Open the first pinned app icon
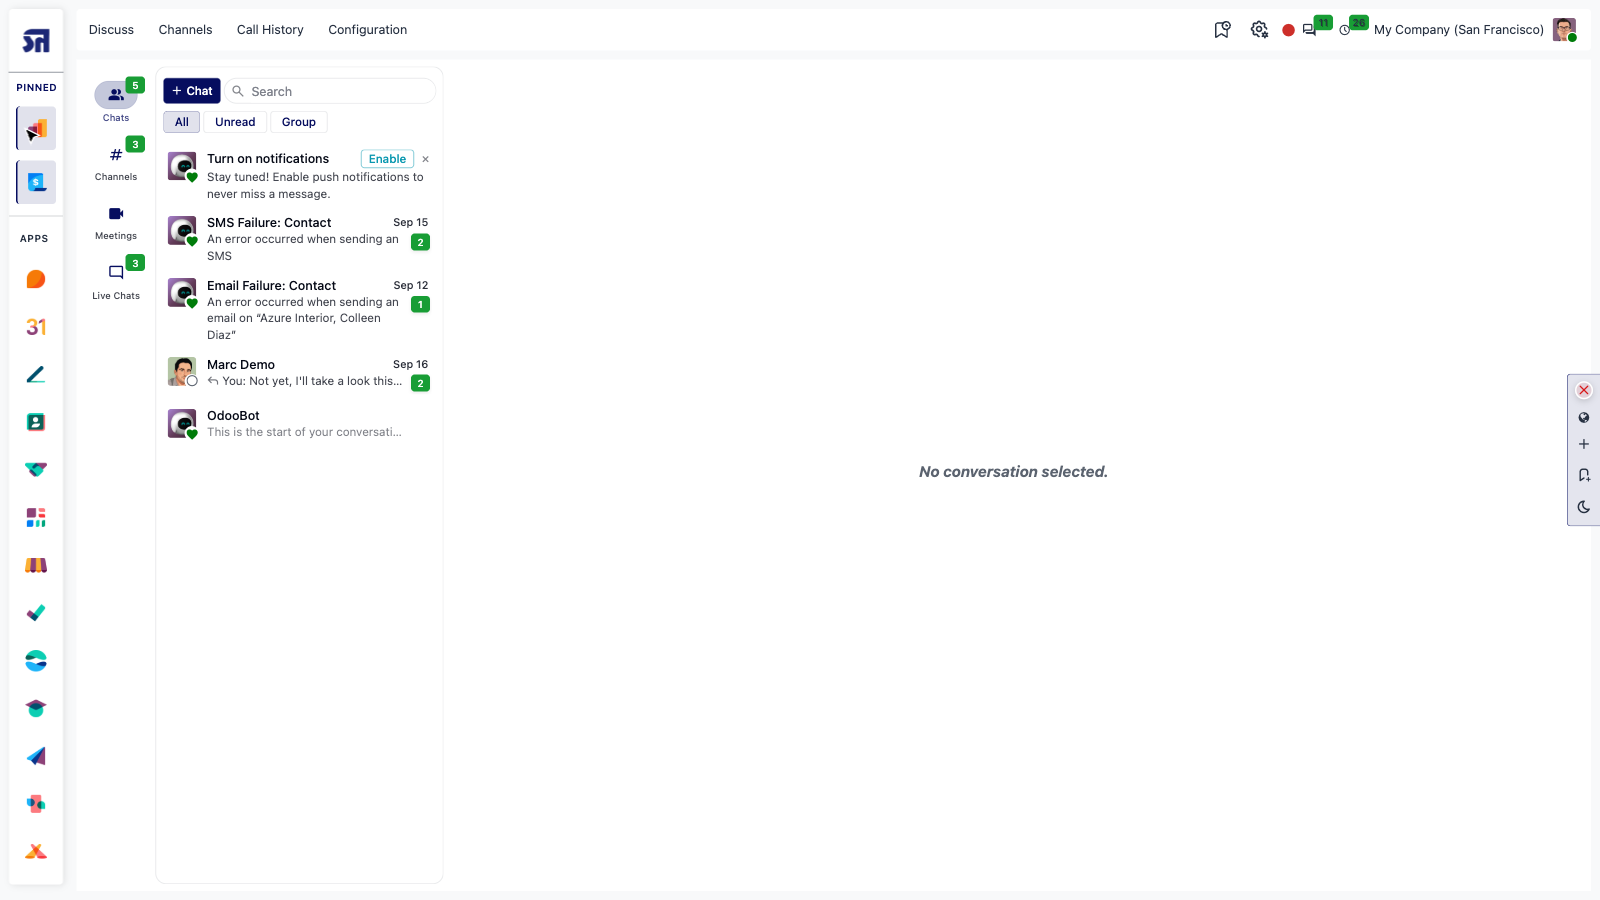1600x900 pixels. coord(36,129)
